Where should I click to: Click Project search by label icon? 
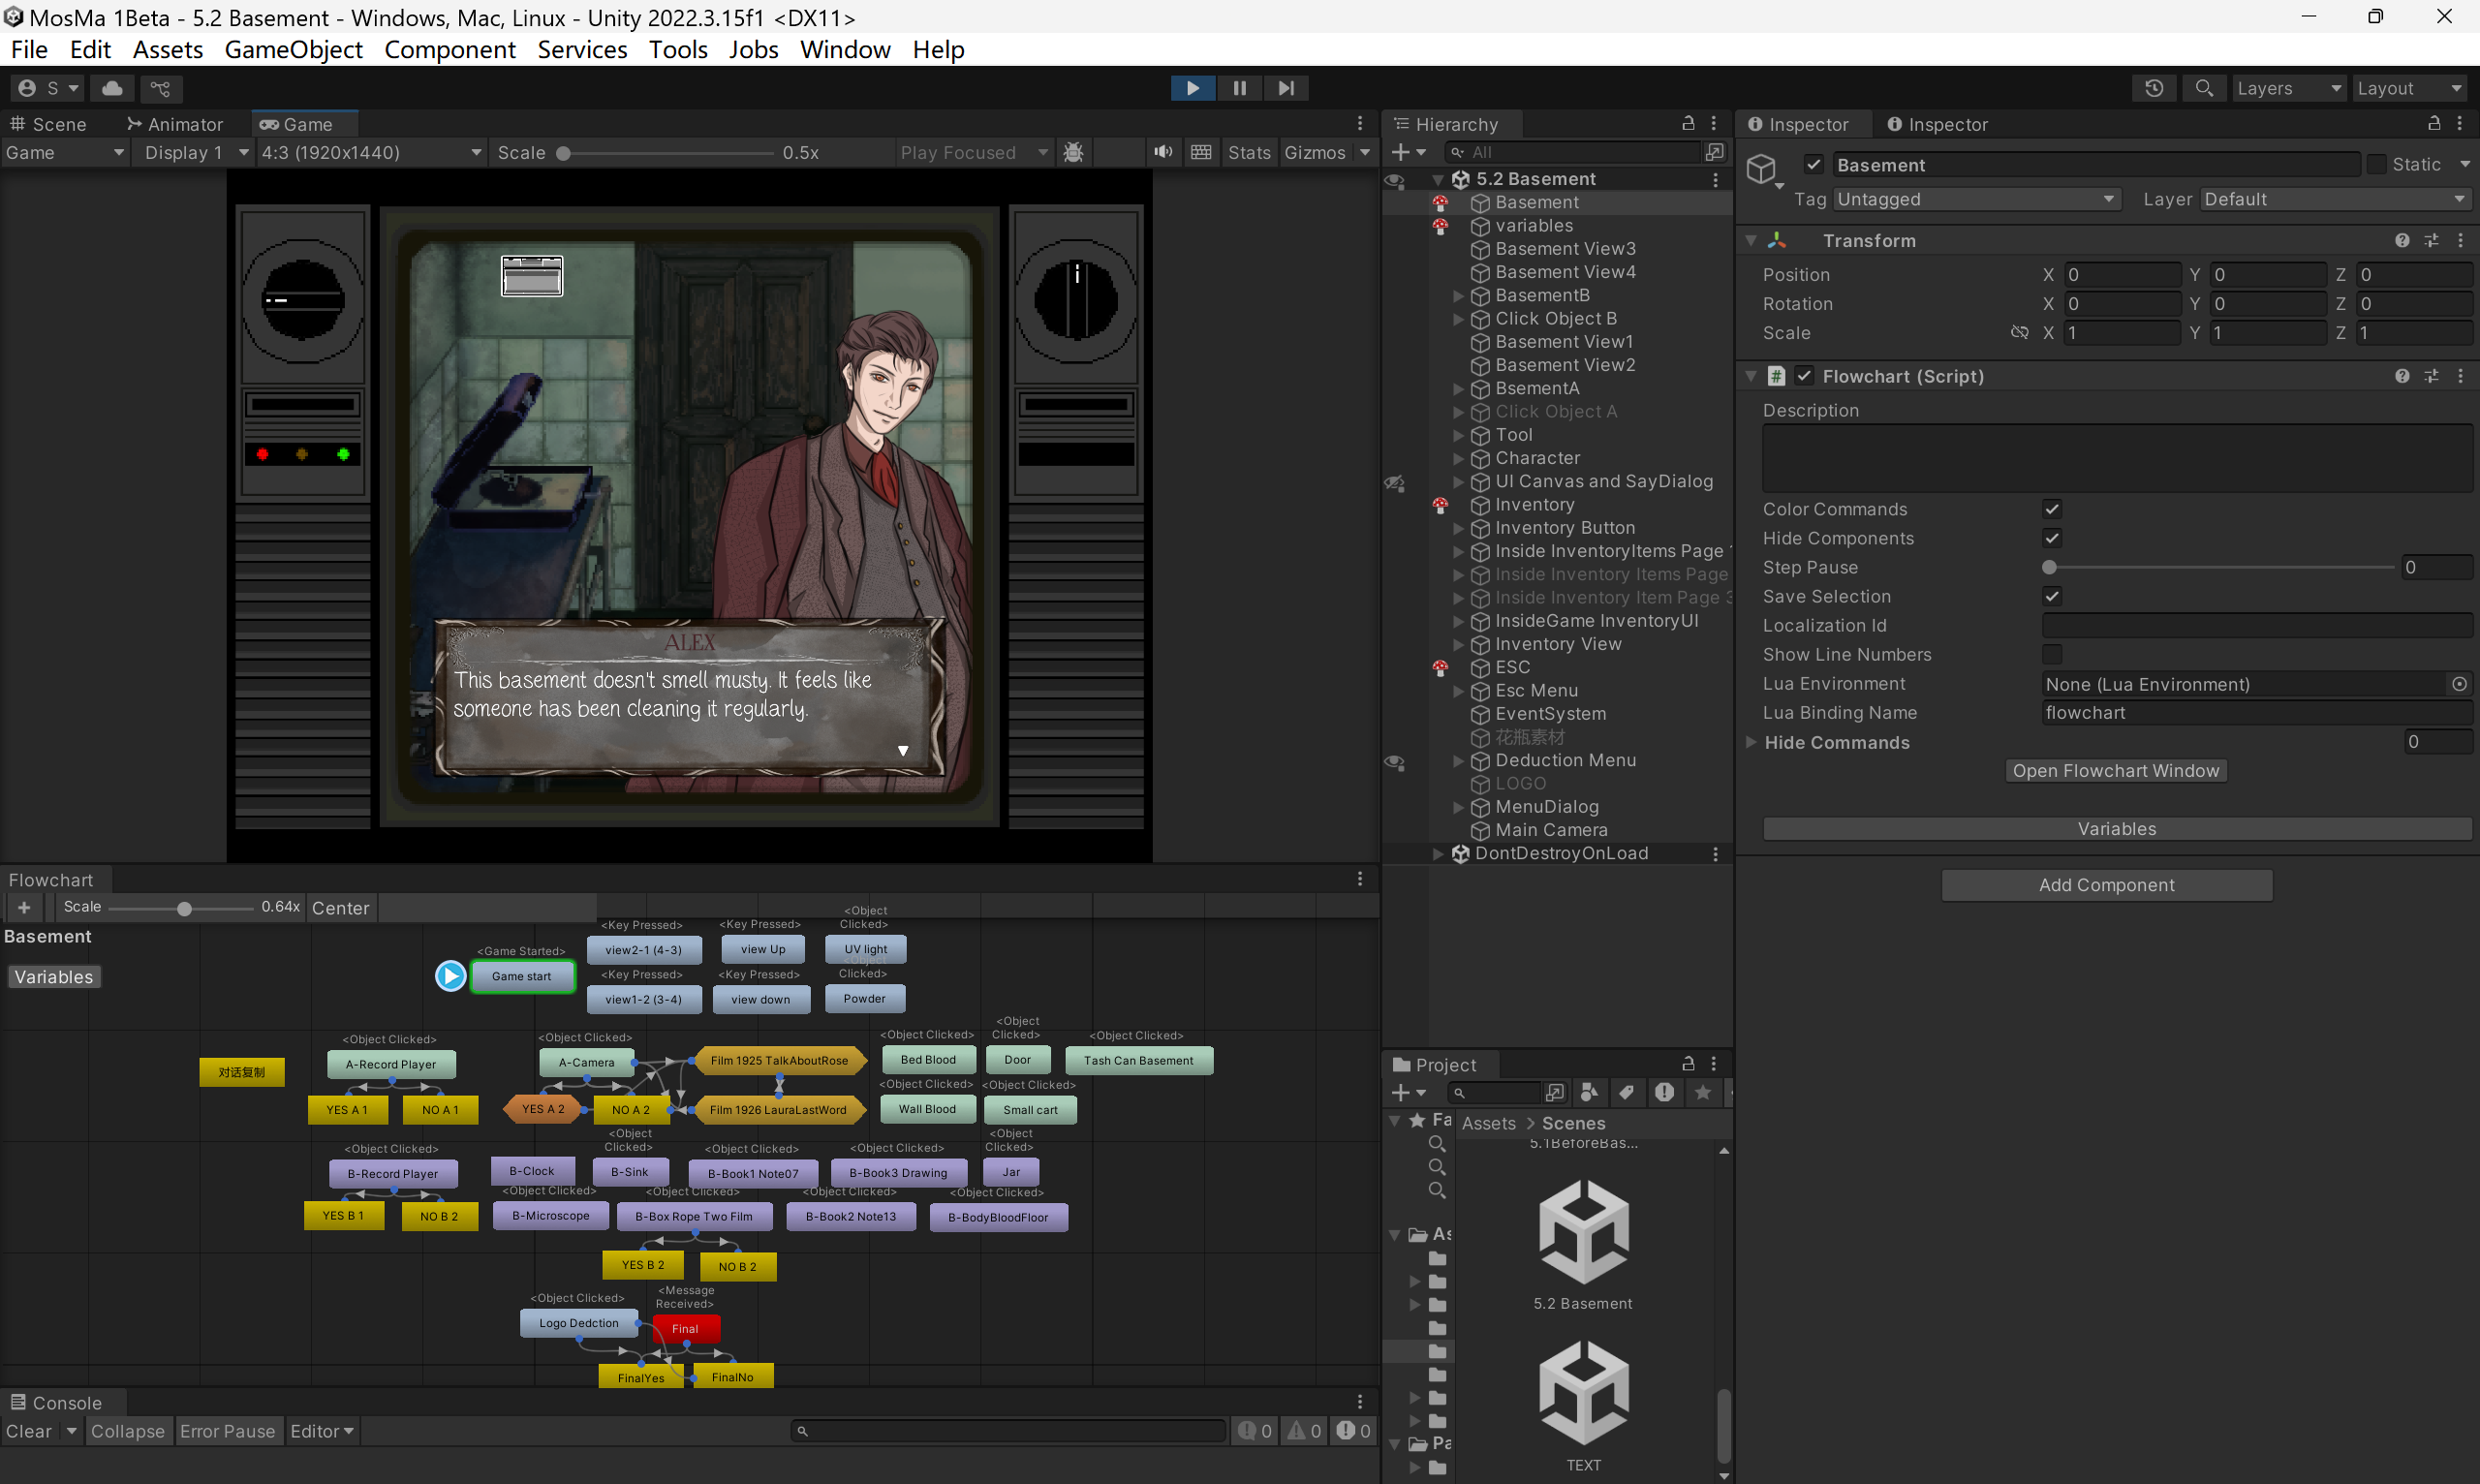pos(1627,1092)
